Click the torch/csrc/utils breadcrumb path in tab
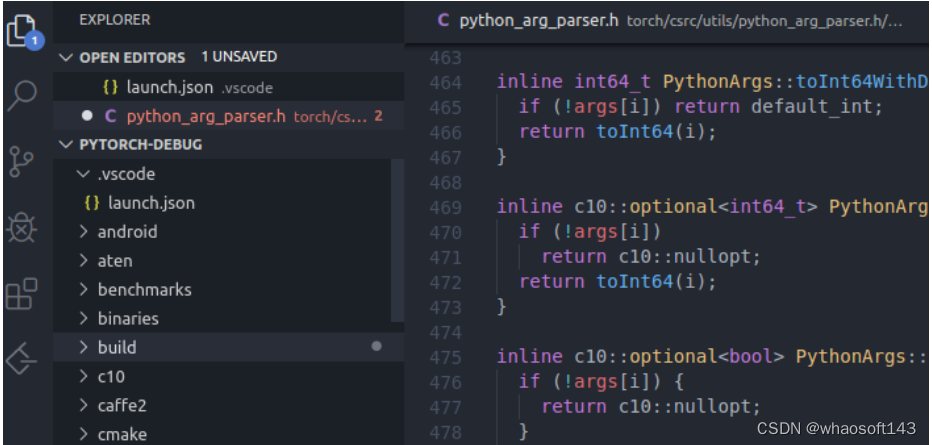 click(x=765, y=21)
